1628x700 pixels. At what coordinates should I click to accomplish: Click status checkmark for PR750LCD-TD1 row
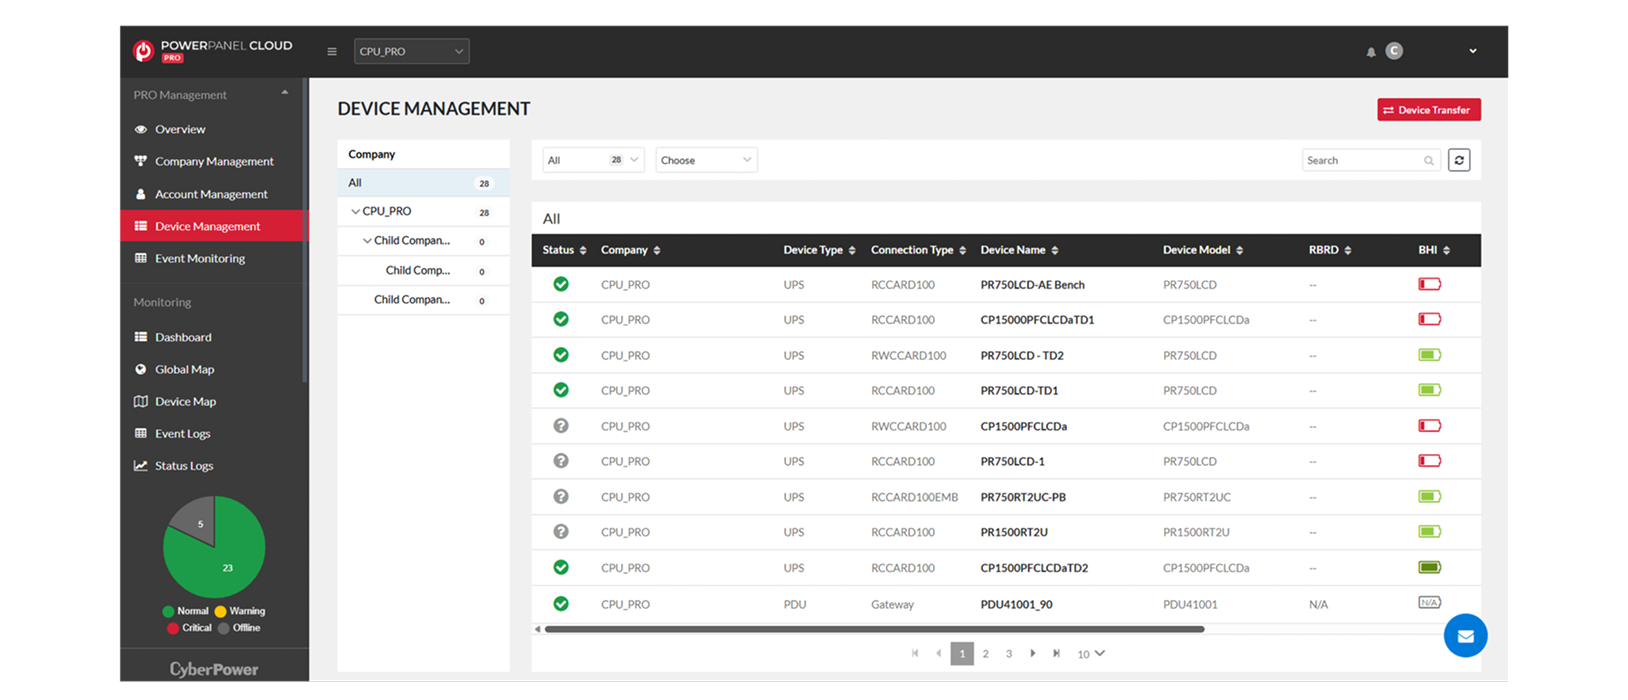(x=561, y=390)
